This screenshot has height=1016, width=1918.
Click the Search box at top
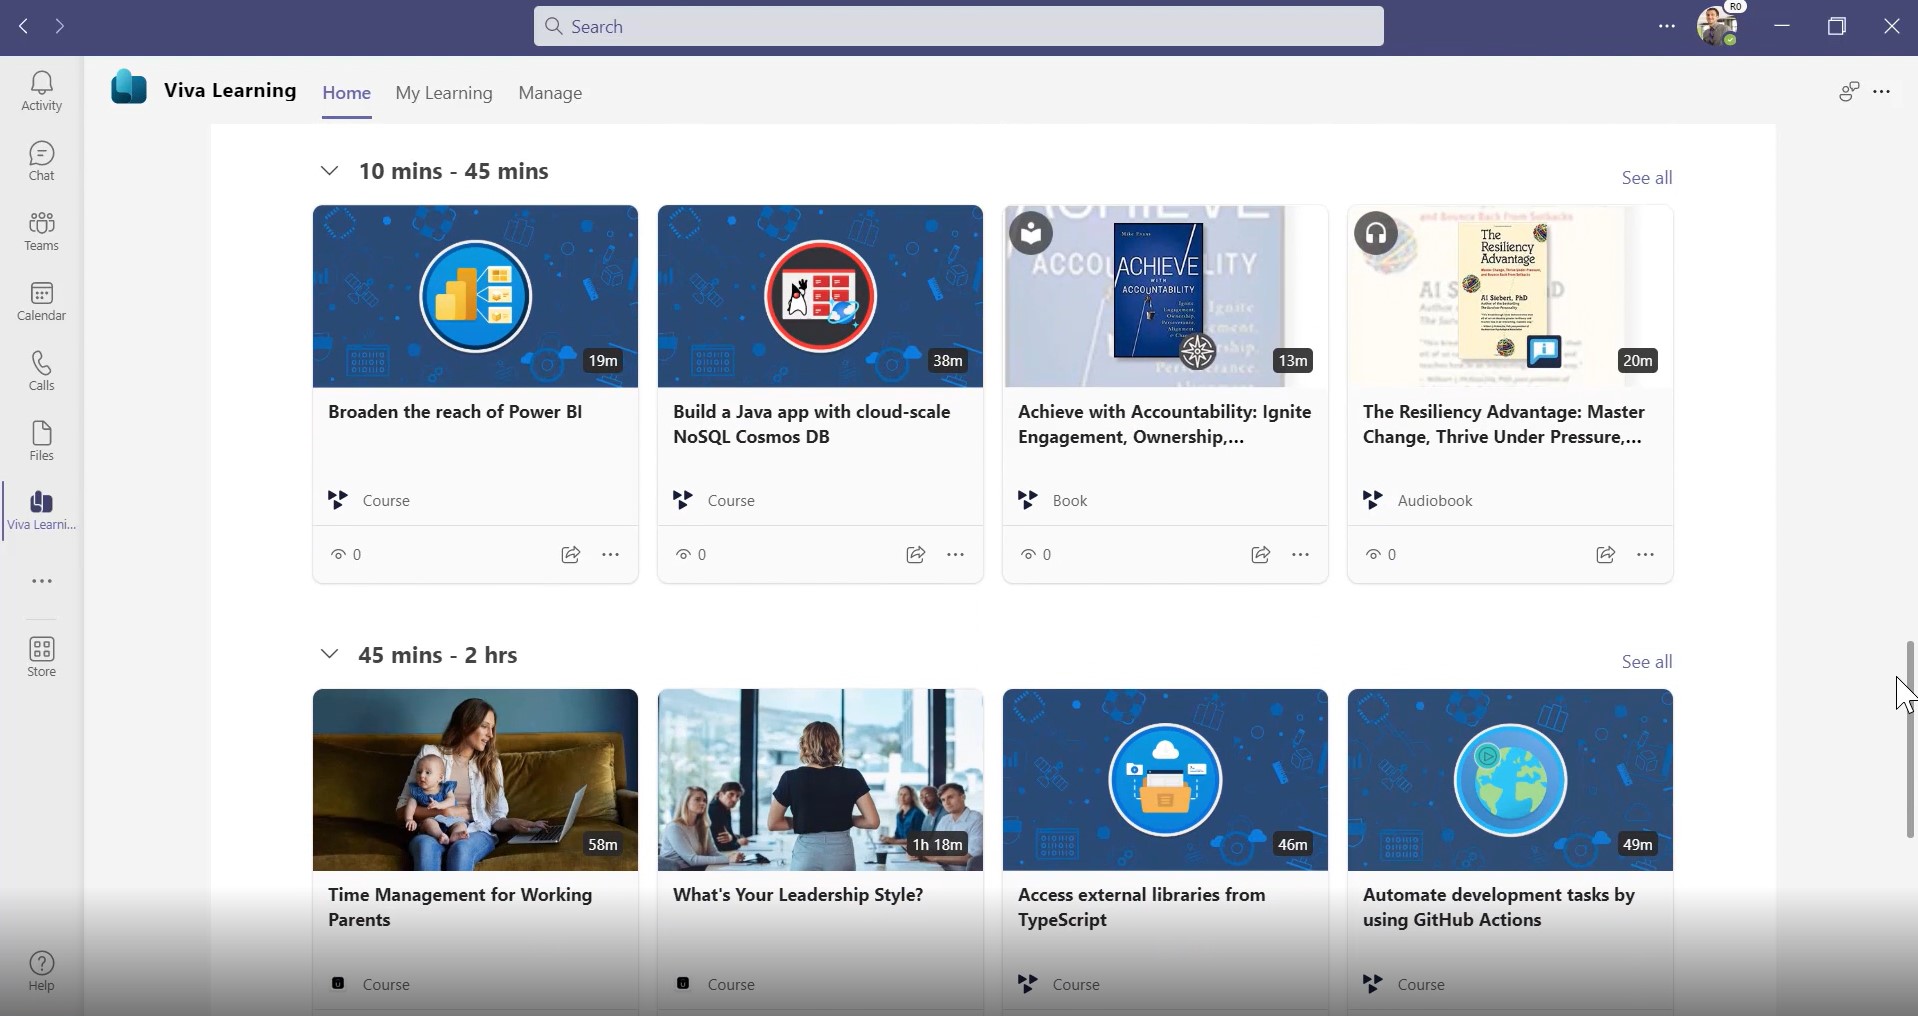(959, 26)
